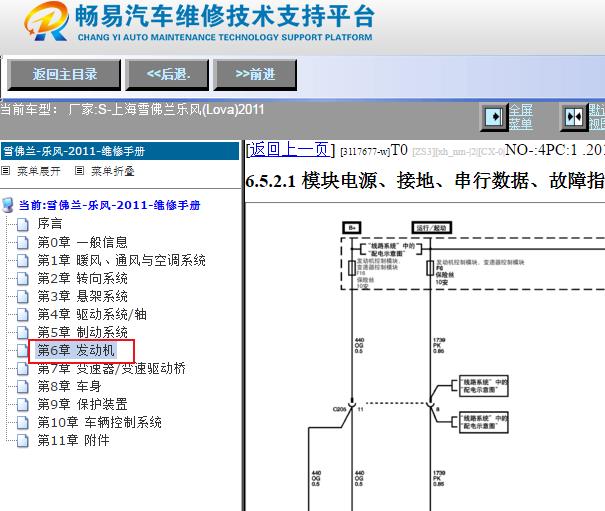Image resolution: width=605 pixels, height=511 pixels.
Task: Collapse all with the 菜单折叠 icon
Action: coord(79,170)
